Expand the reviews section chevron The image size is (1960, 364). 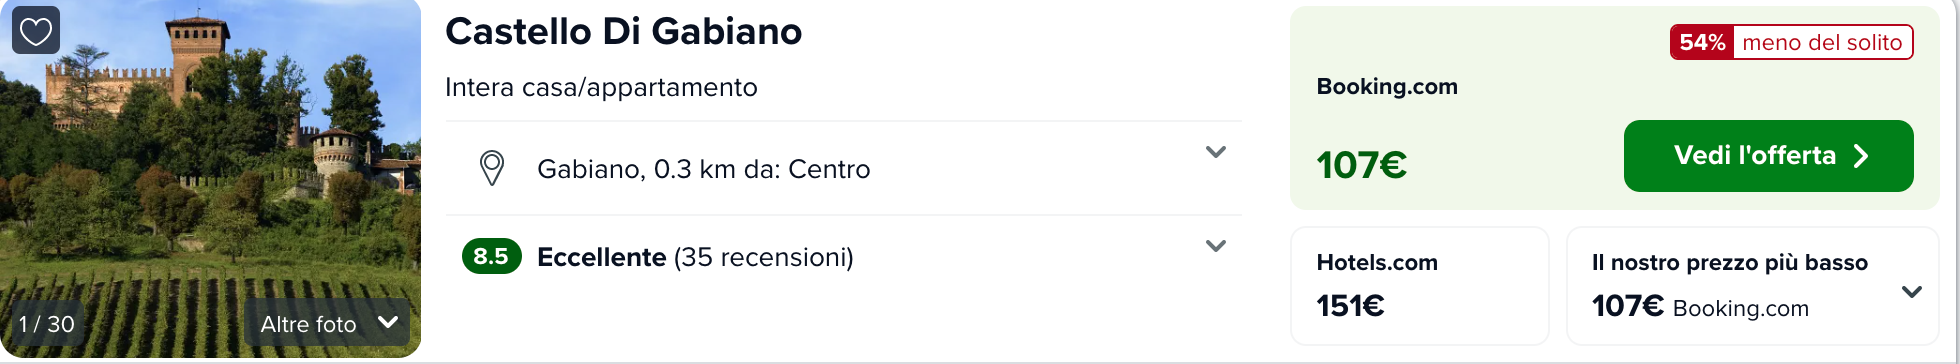pos(1215,246)
